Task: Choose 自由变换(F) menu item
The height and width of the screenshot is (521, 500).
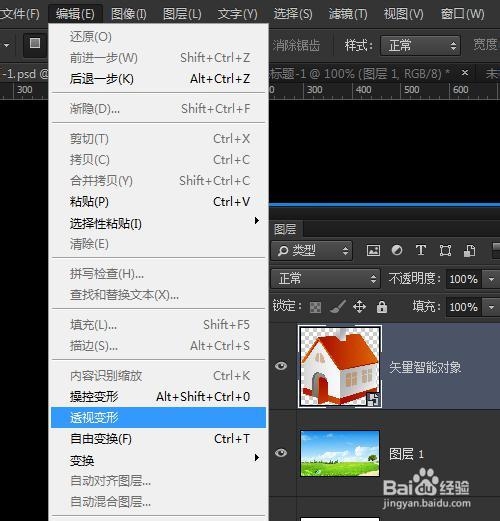Action: tap(159, 439)
